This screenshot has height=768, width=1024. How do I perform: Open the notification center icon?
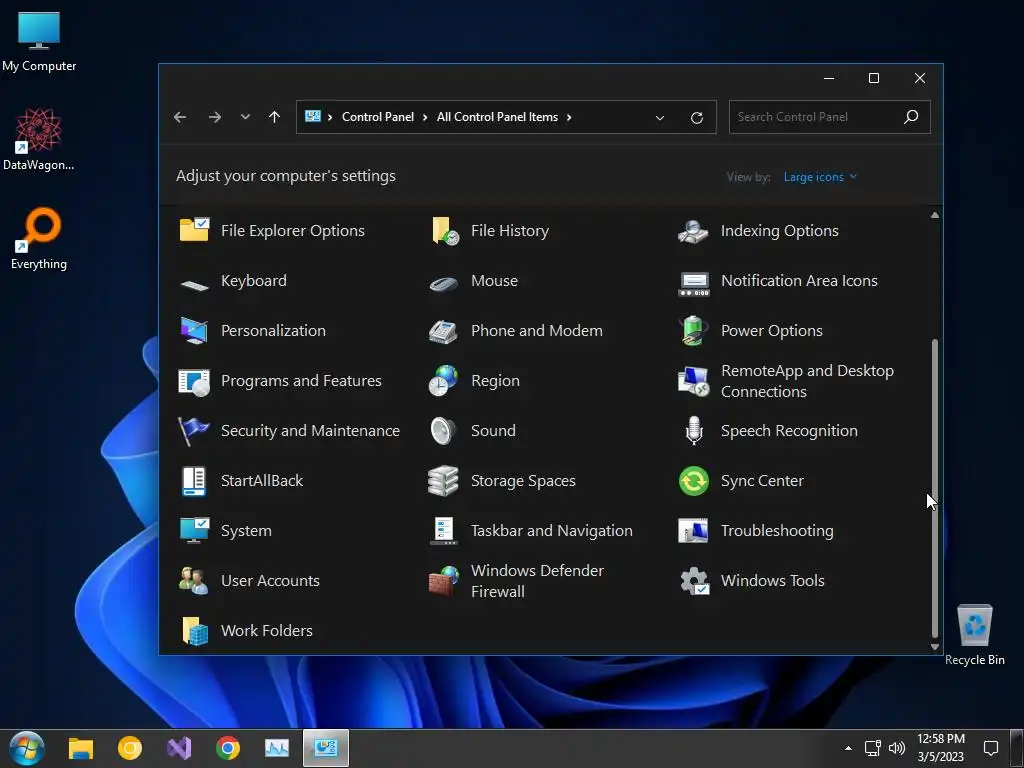coord(991,748)
